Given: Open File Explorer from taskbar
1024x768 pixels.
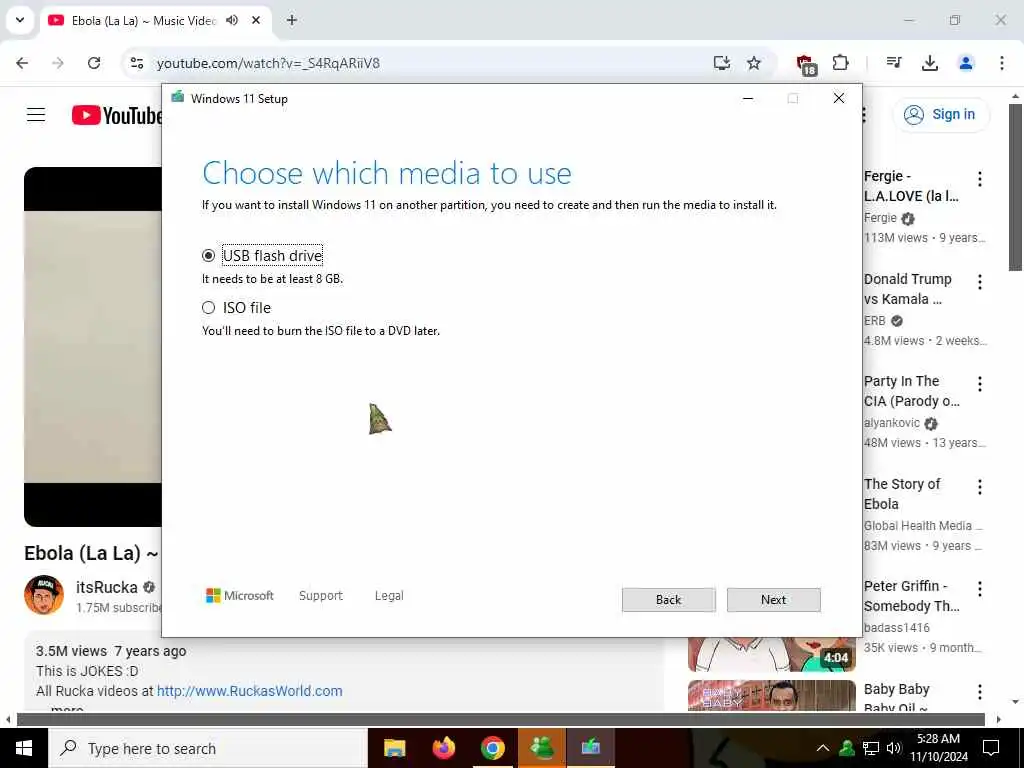Looking at the screenshot, I should pos(394,748).
